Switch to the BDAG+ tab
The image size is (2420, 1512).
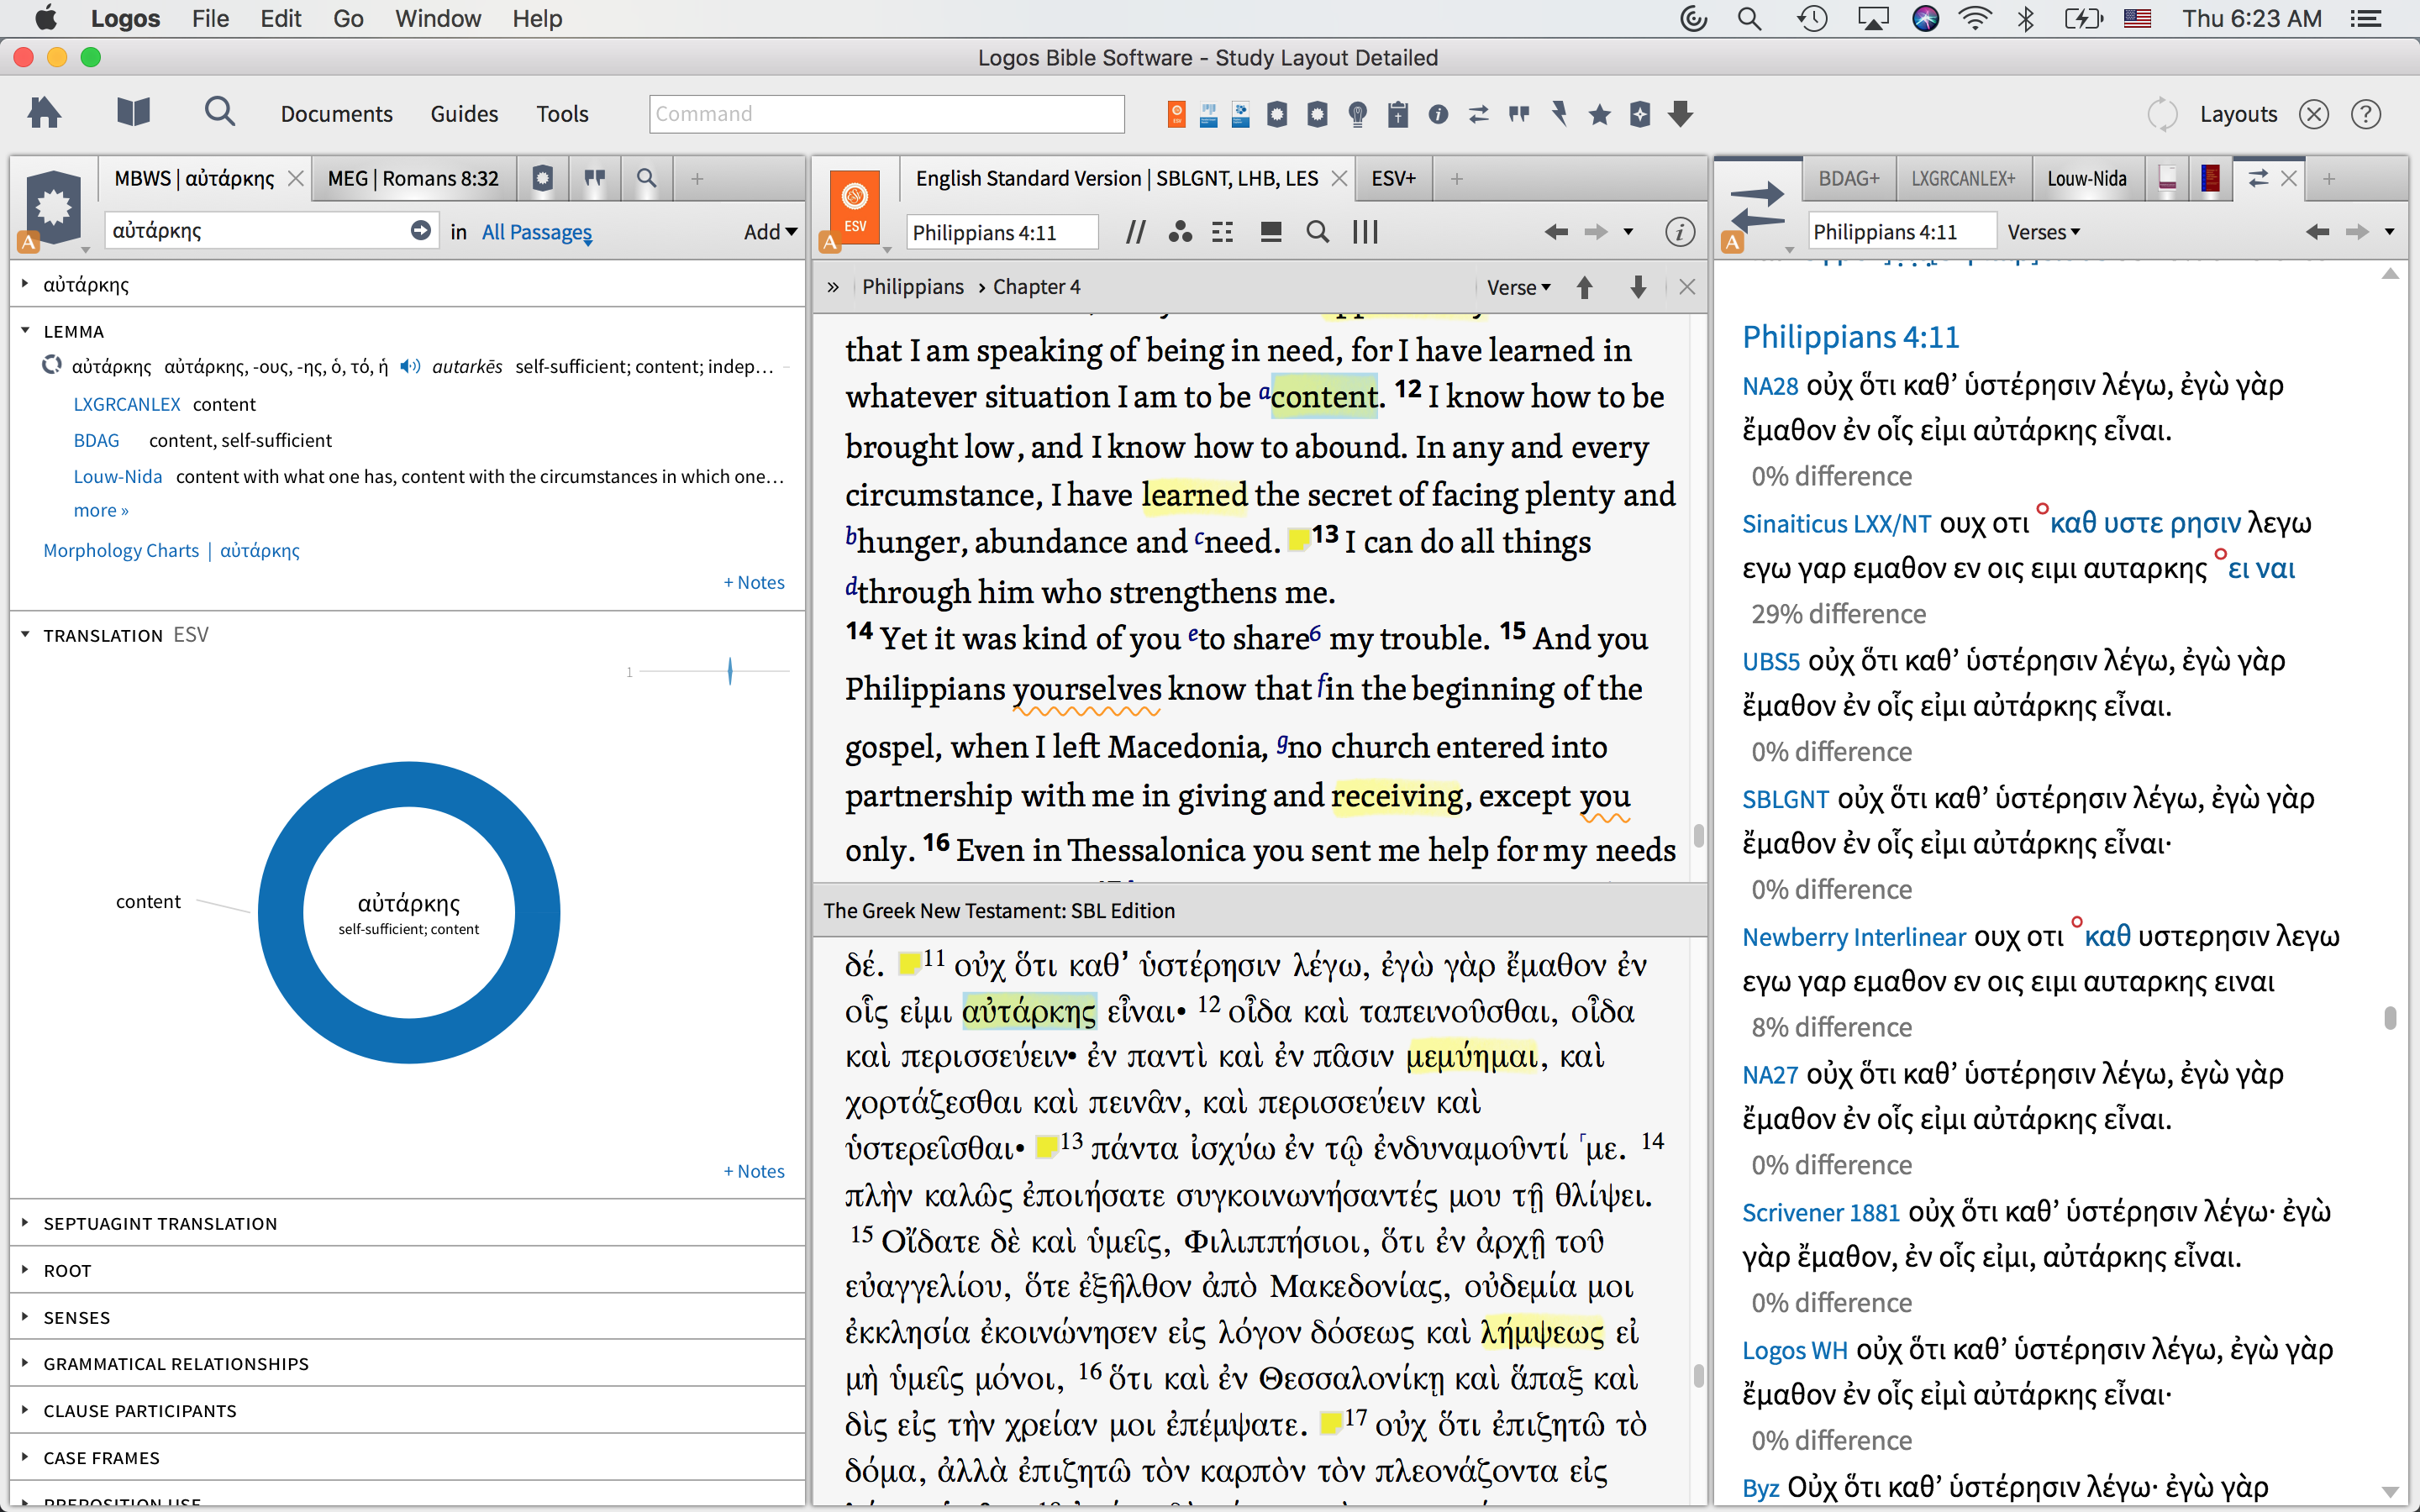click(x=1849, y=178)
